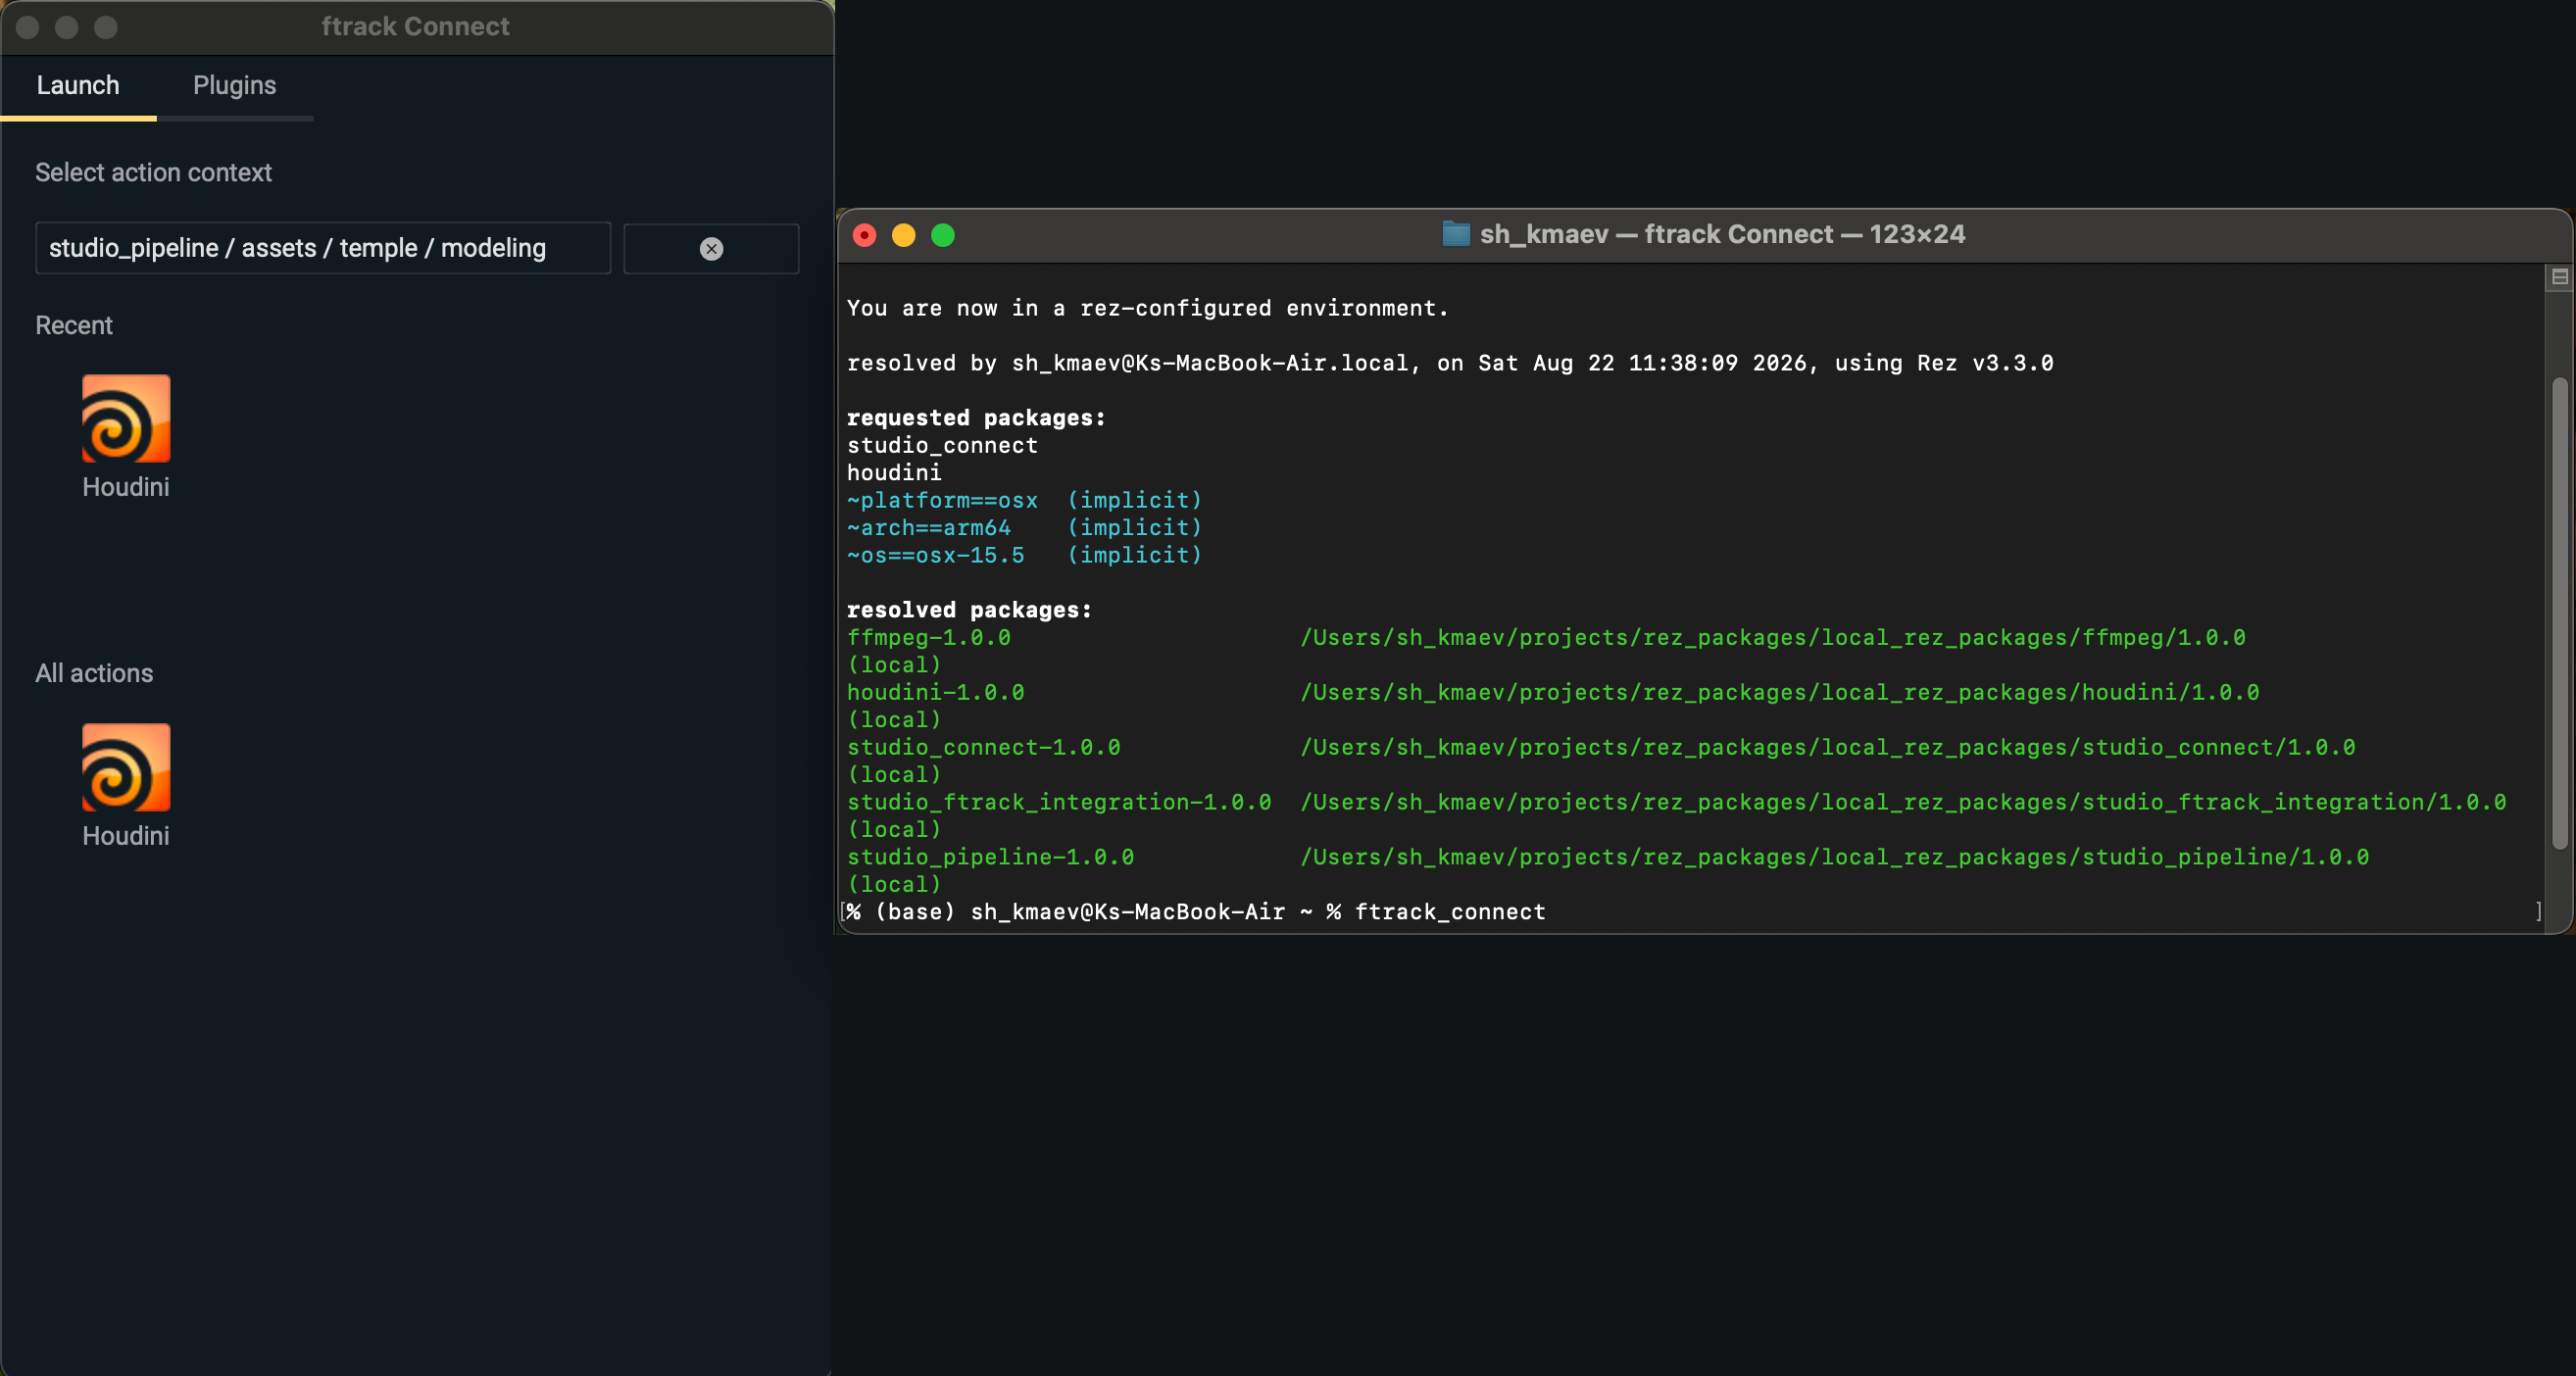Click the '~os==osx-15.5' line in Terminal
Image resolution: width=2576 pixels, height=1376 pixels.
tap(1024, 555)
